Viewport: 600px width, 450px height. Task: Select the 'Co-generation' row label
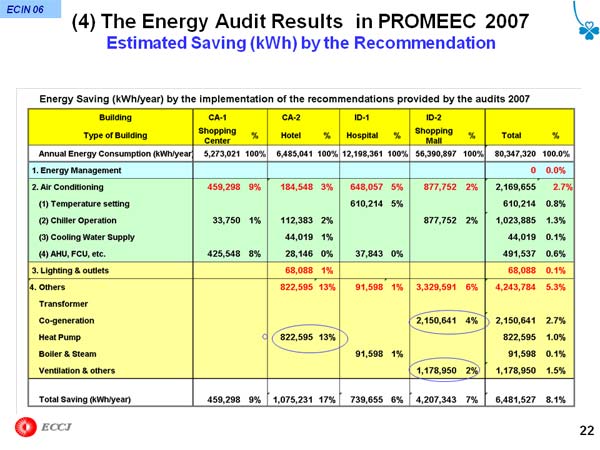click(x=67, y=321)
